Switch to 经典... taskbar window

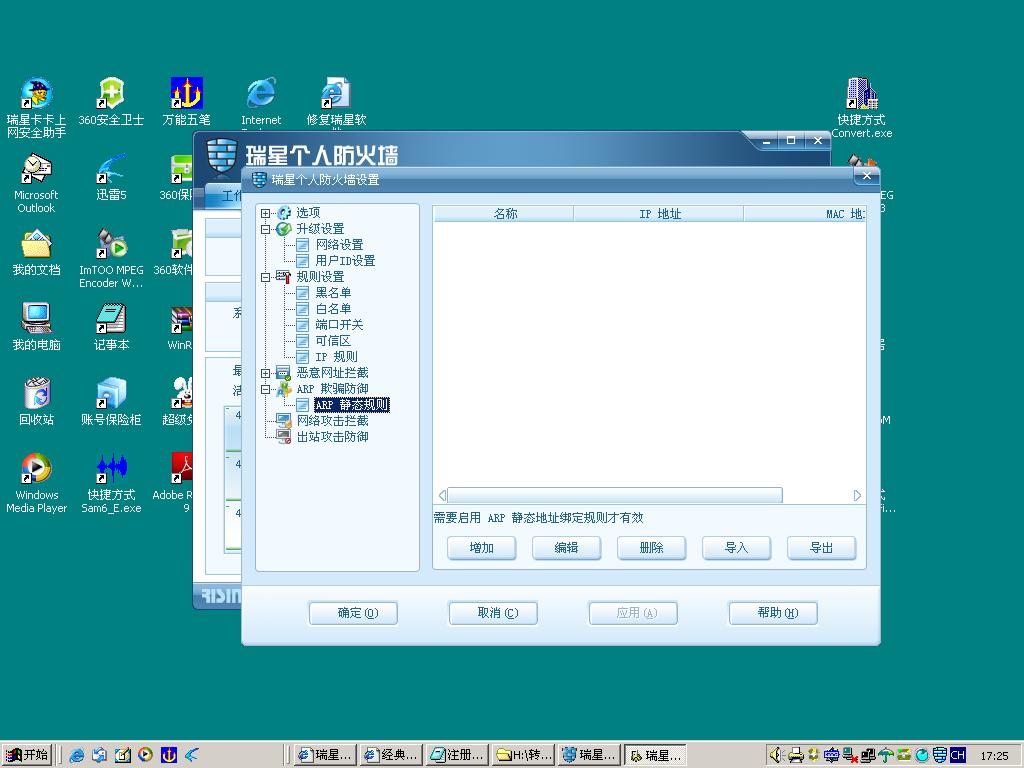pos(391,756)
